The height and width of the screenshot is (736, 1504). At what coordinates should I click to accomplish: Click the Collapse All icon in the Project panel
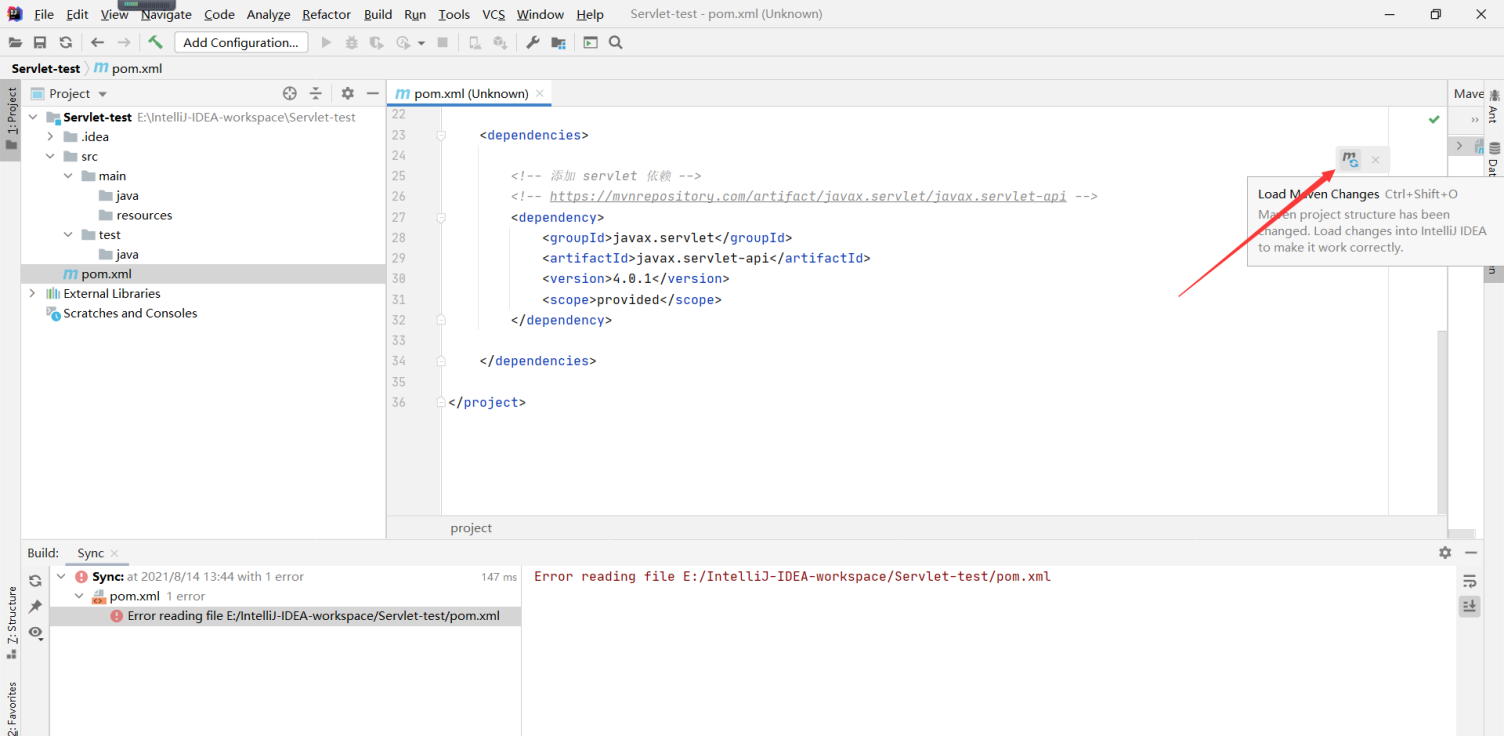point(316,93)
